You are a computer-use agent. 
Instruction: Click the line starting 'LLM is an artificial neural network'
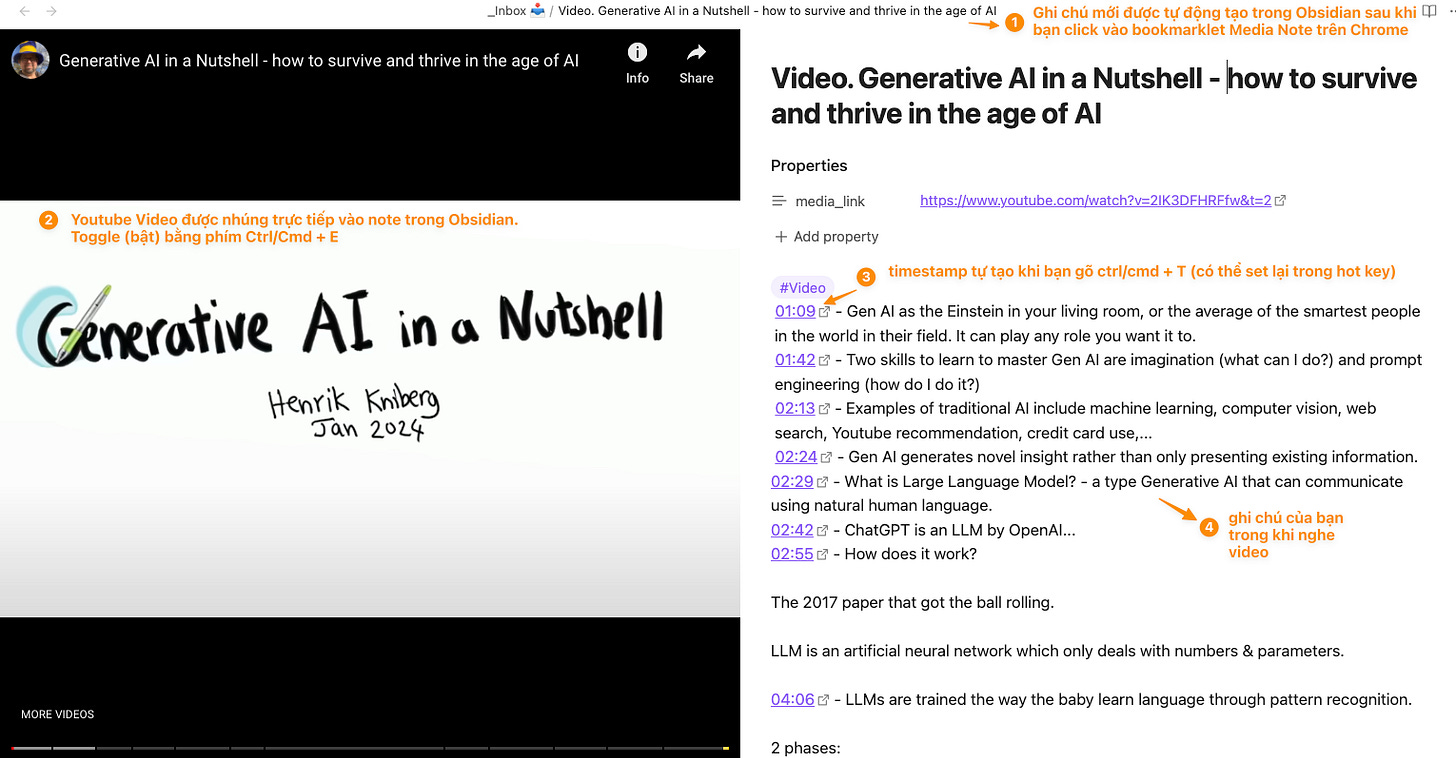1057,651
